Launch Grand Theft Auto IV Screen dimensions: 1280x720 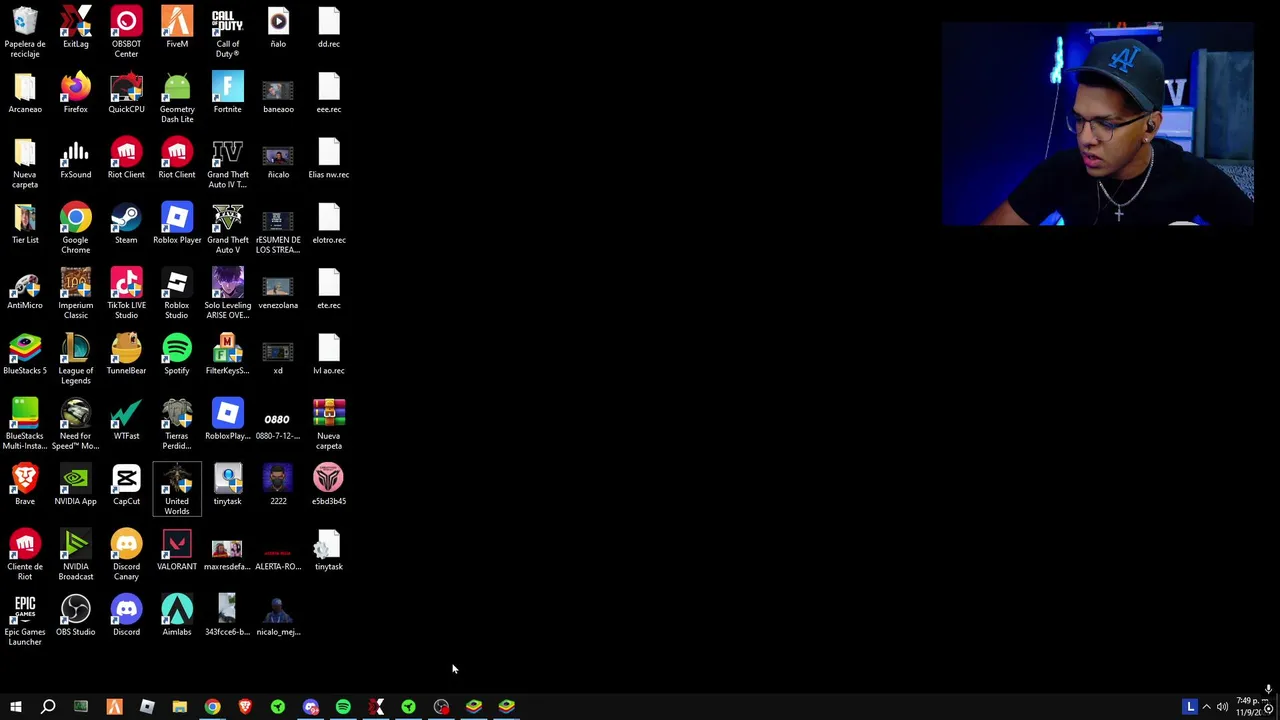pos(228,162)
